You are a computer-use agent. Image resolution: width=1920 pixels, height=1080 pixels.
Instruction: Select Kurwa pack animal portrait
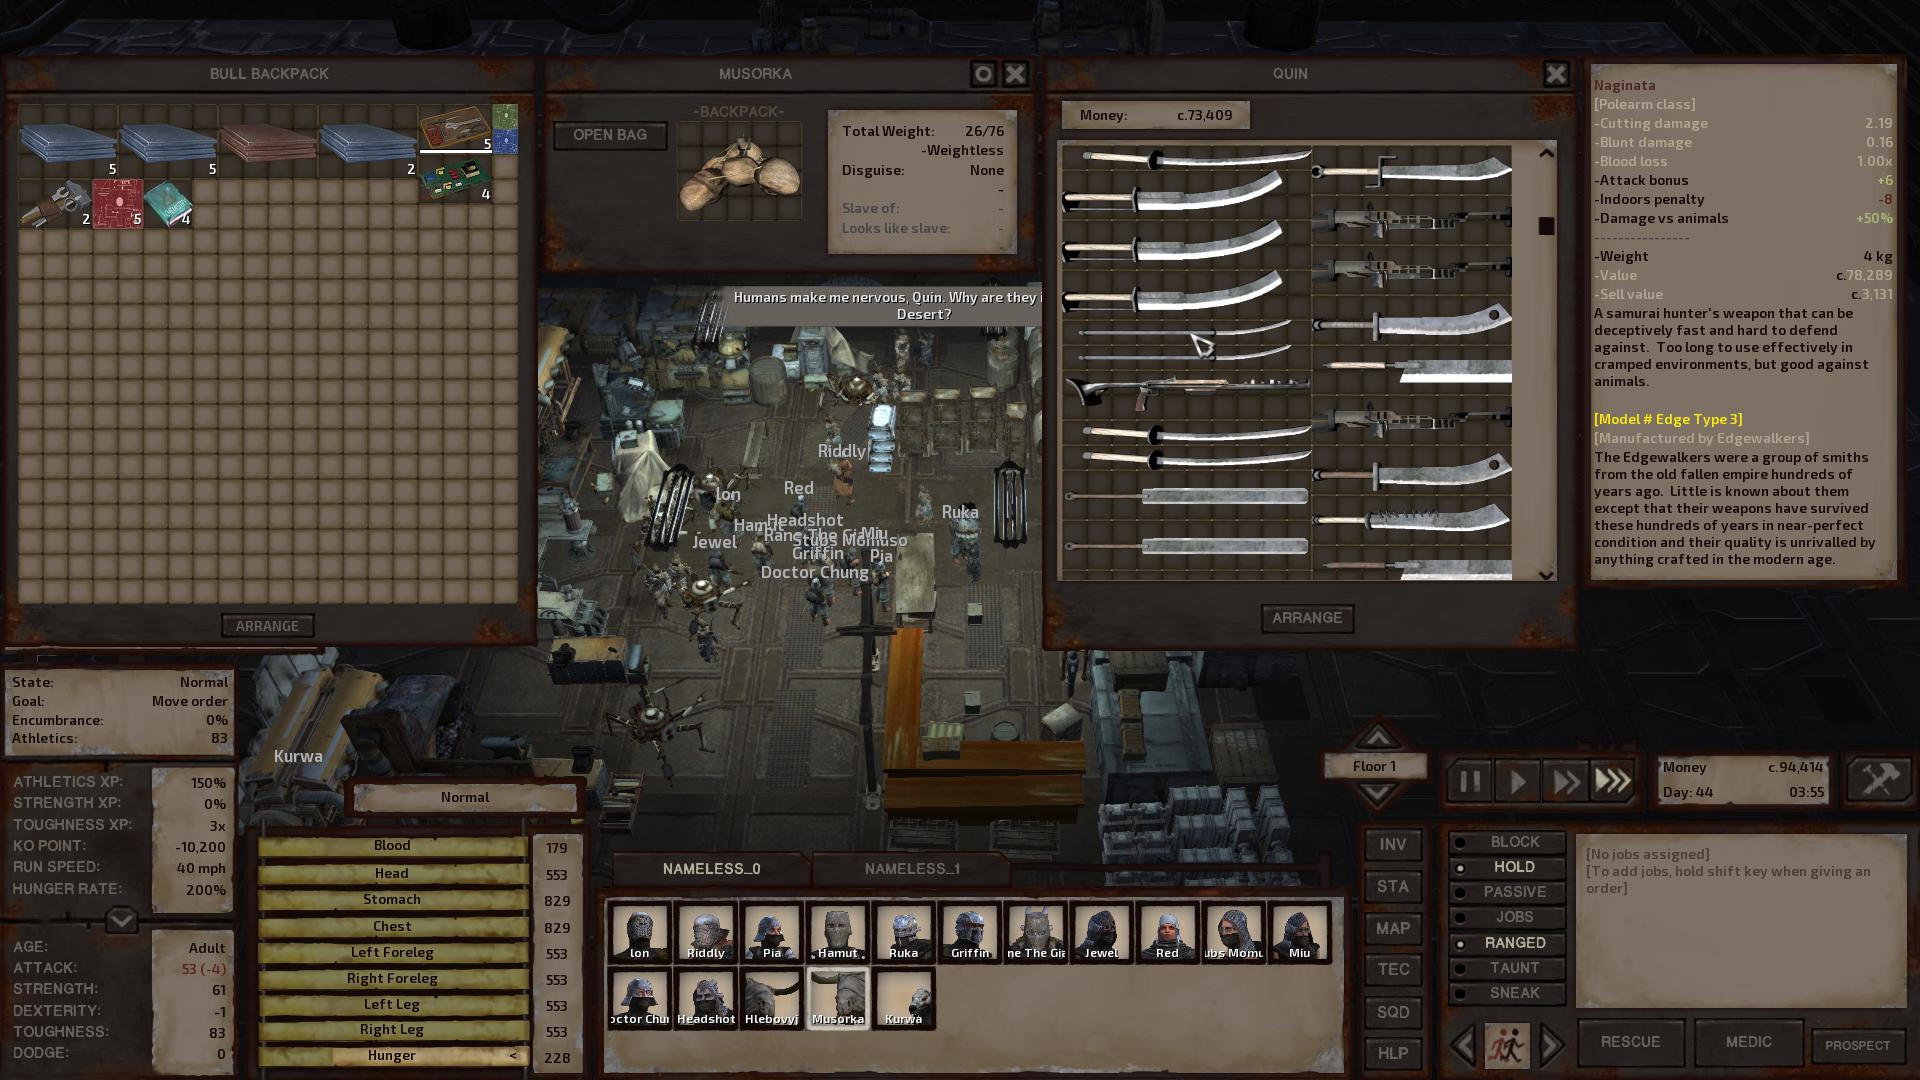pyautogui.click(x=903, y=998)
